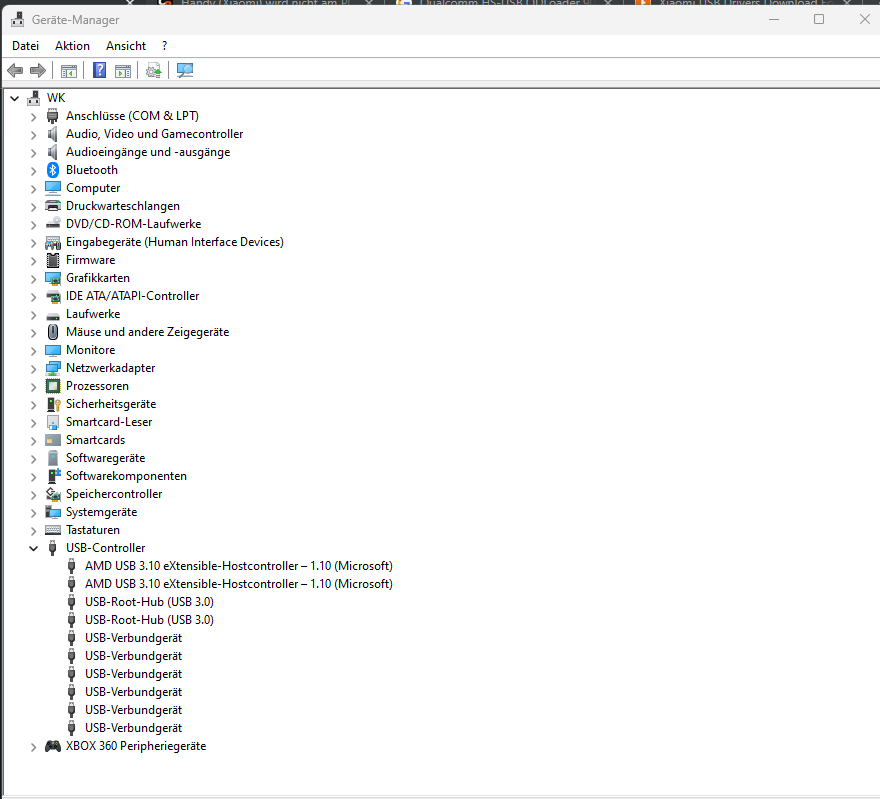The height and width of the screenshot is (799, 880).
Task: Click the Sicherheitsgeräte key icon
Action: coord(53,404)
